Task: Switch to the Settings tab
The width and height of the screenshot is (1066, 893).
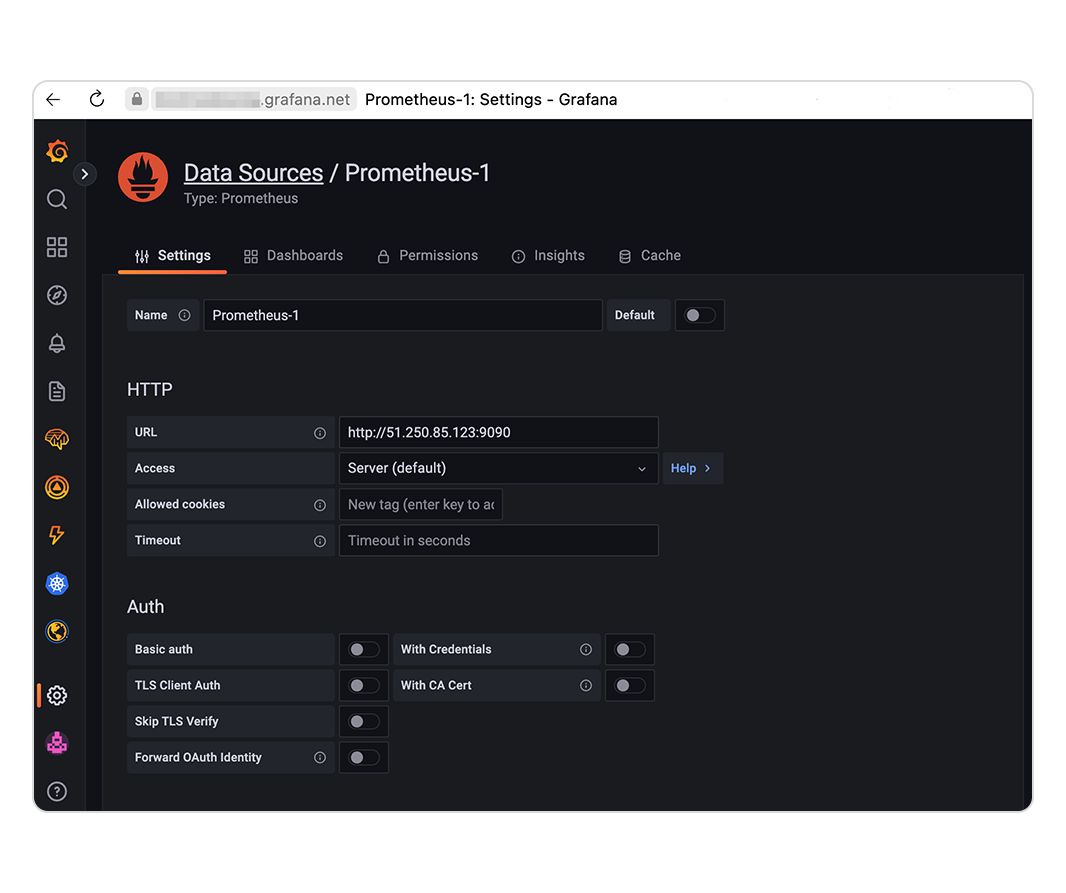Action: 173,256
